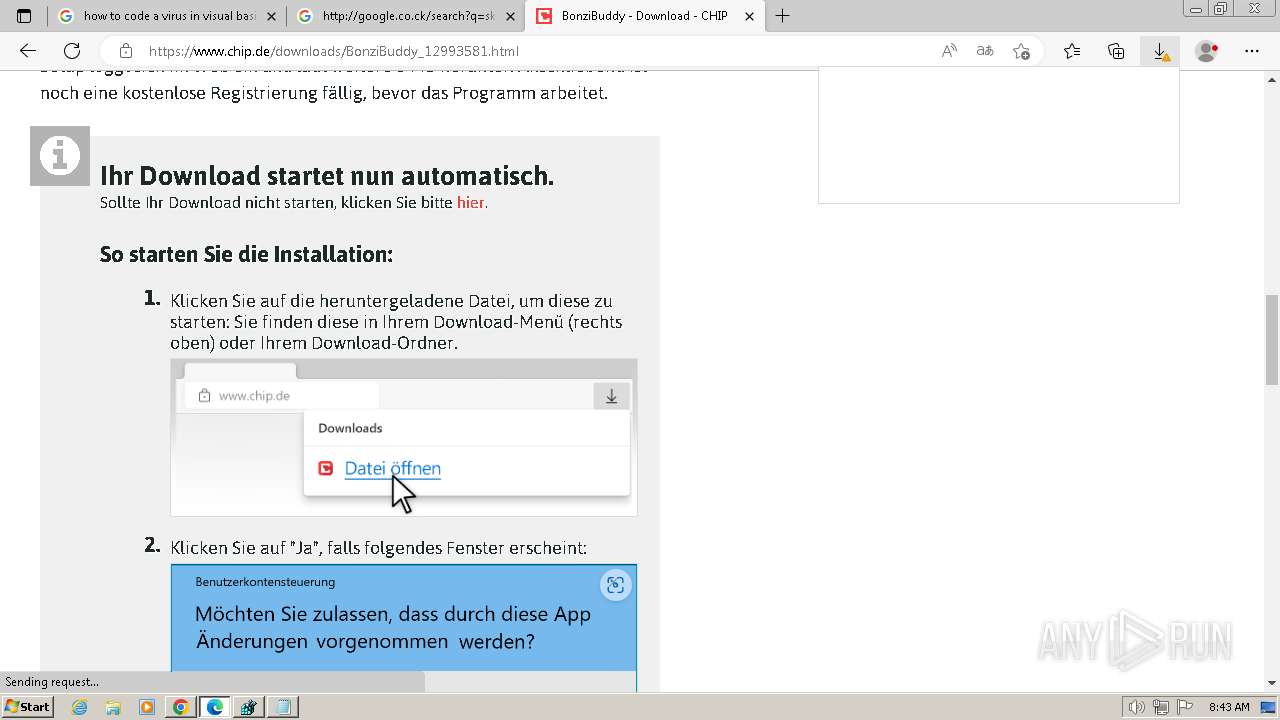This screenshot has width=1280, height=720.
Task: Click the vertical page scrollbar thumb
Action: pyautogui.click(x=1271, y=340)
